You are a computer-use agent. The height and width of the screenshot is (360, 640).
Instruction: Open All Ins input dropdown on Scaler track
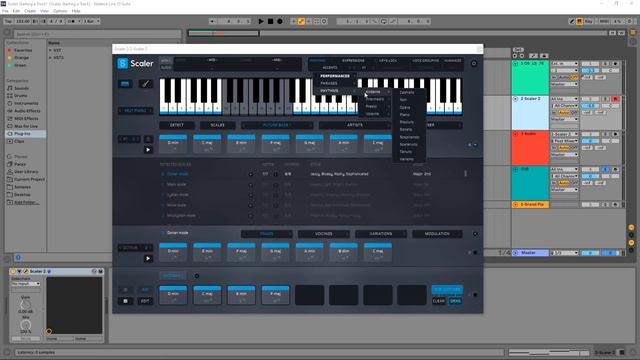564,99
